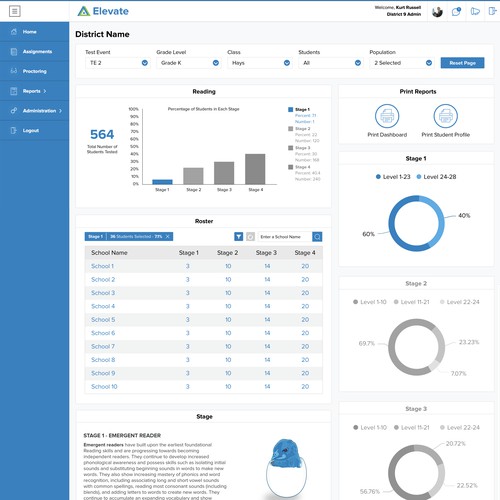500x500 pixels.
Task: Open the Test Event dropdown
Action: [x=118, y=63]
